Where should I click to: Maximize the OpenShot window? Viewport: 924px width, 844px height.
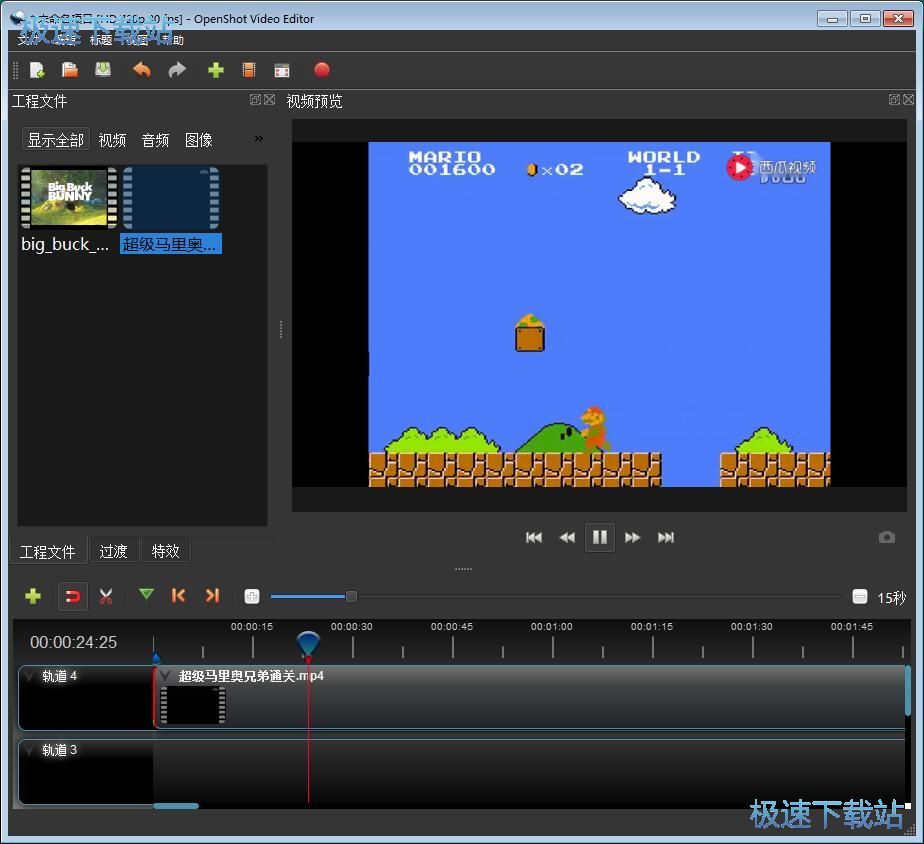[865, 19]
